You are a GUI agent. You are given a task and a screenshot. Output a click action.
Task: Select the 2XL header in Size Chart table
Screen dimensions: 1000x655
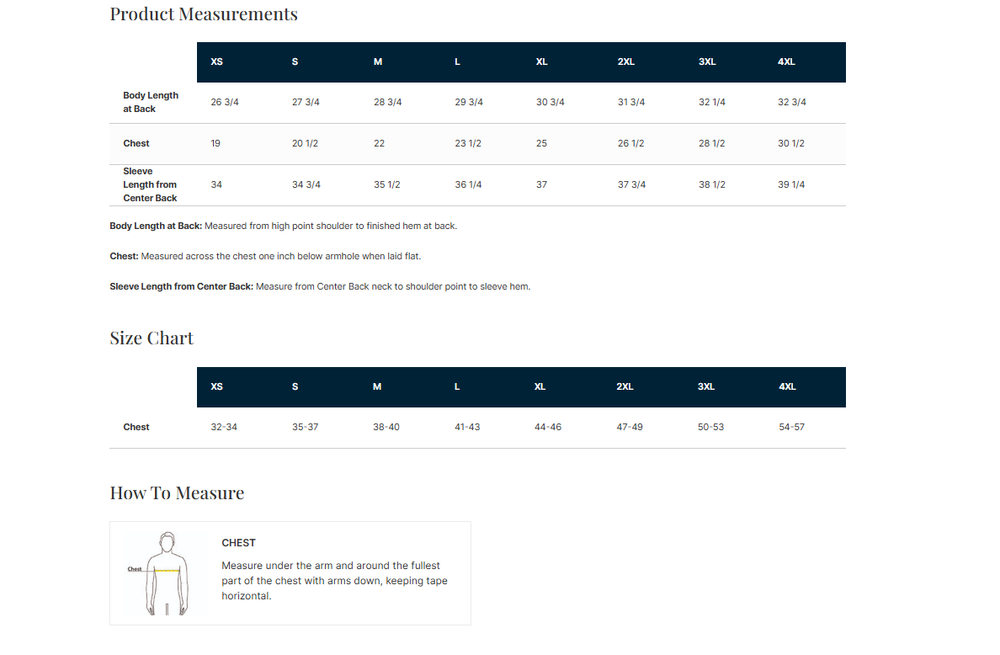[x=625, y=387]
